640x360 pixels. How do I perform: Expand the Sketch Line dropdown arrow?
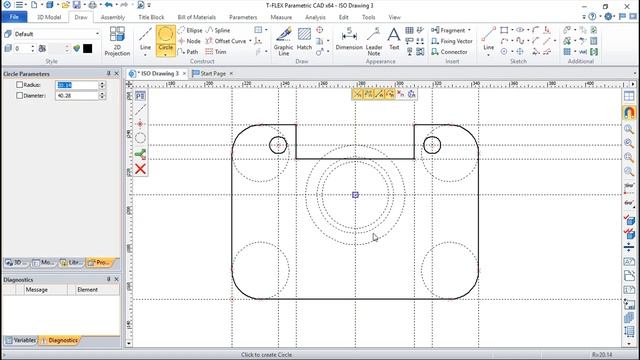[x=489, y=54]
